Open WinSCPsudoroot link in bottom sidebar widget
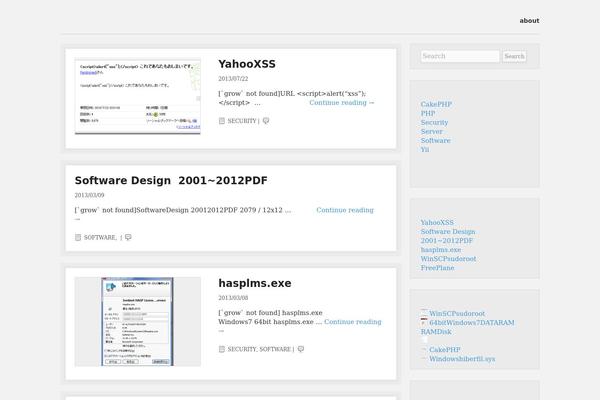Screen dimensions: 600x400 click(457, 313)
